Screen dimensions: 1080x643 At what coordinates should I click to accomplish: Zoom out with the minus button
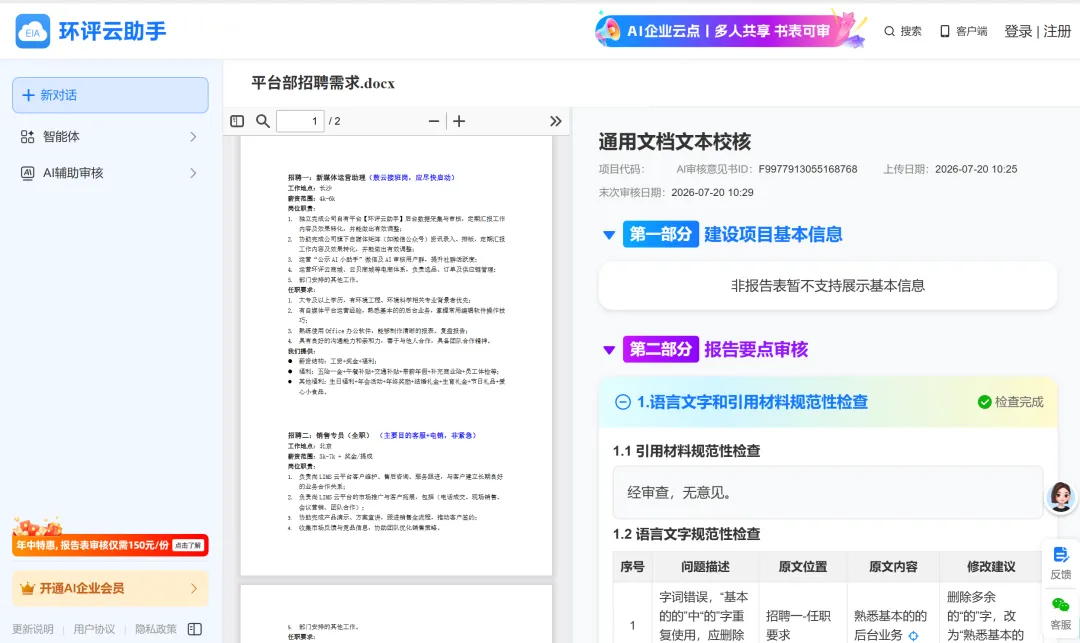[x=433, y=121]
